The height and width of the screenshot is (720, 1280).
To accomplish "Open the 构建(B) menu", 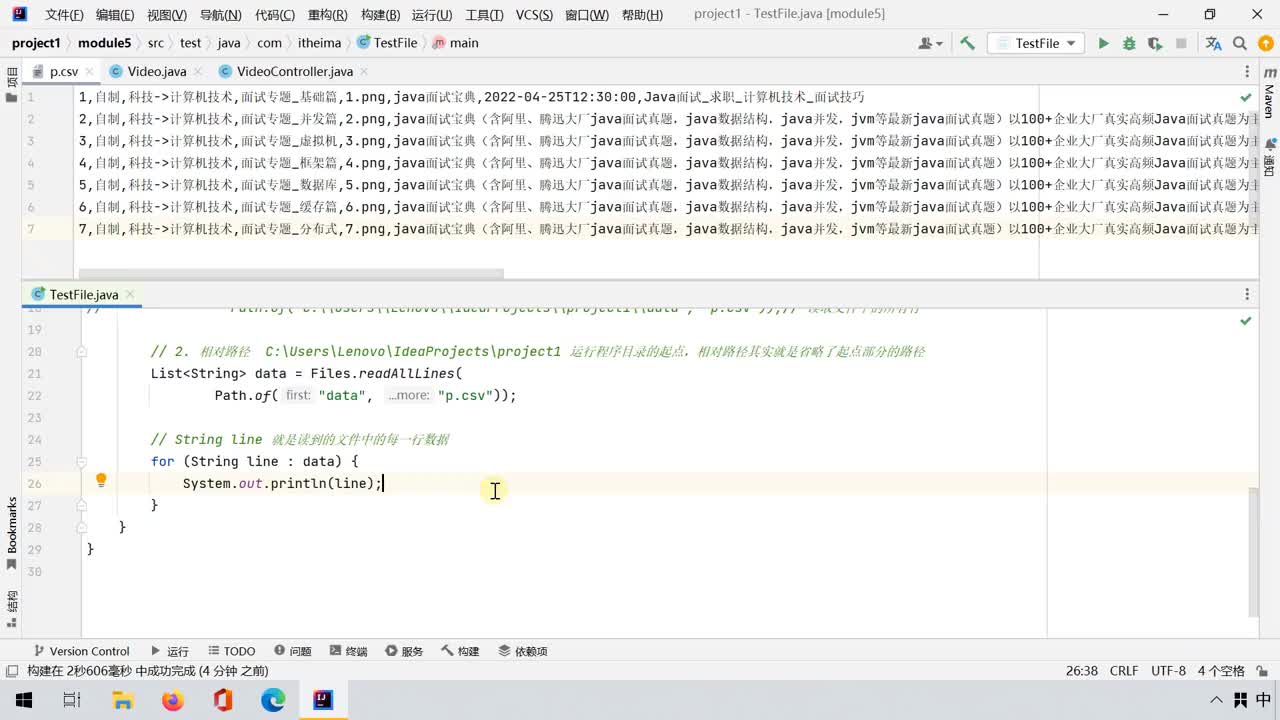I will 380,15.
